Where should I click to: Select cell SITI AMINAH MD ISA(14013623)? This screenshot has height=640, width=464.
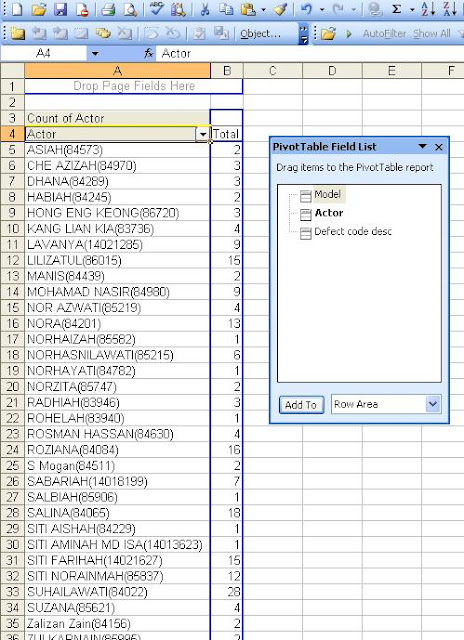pyautogui.click(x=118, y=544)
